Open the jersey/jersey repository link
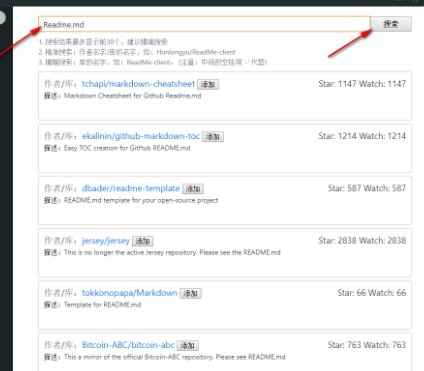This screenshot has width=424, height=371. 106,241
